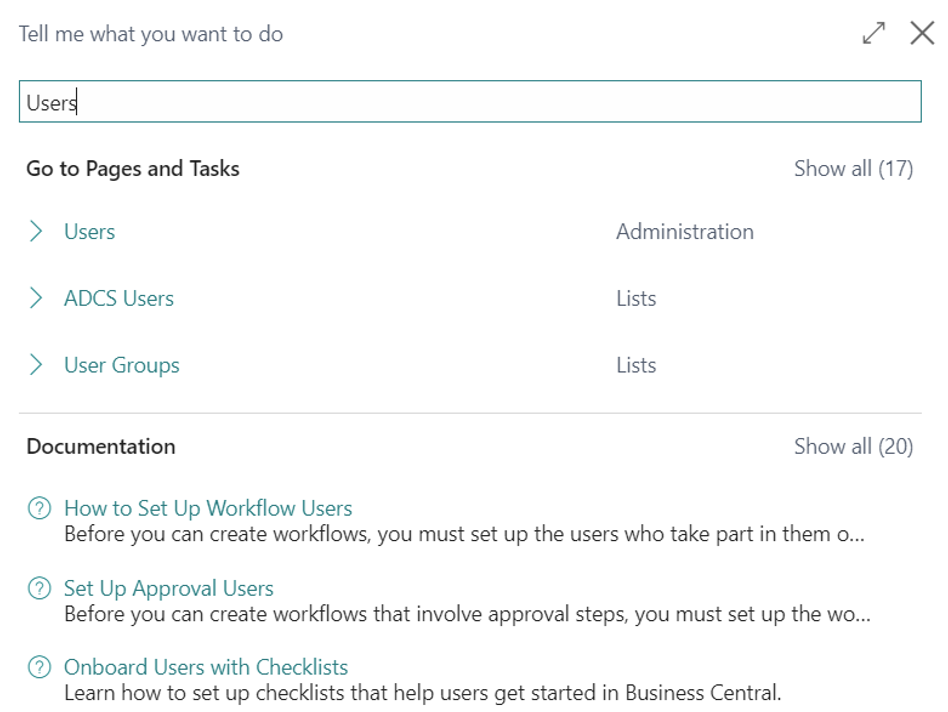This screenshot has width=948, height=712.
Task: Open the User Groups list
Action: (x=122, y=366)
